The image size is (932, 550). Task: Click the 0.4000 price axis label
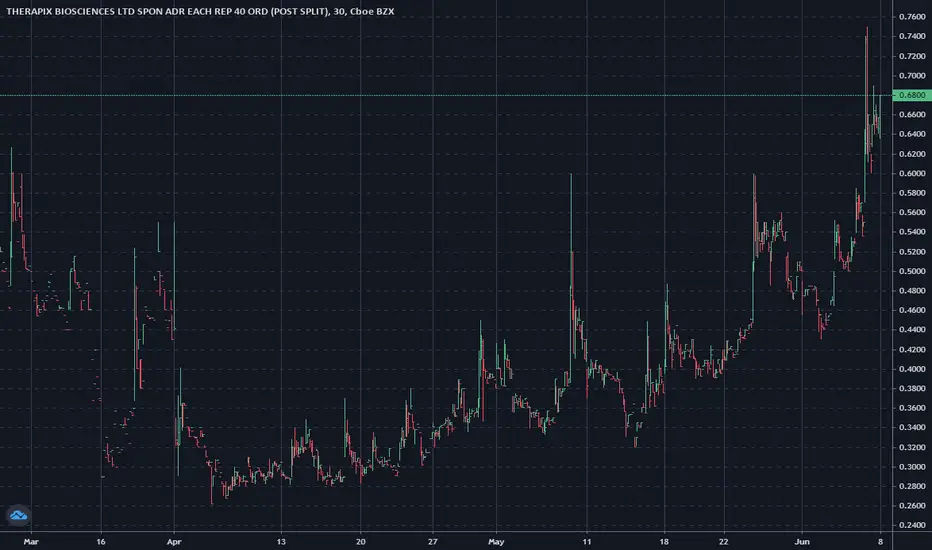[x=912, y=369]
